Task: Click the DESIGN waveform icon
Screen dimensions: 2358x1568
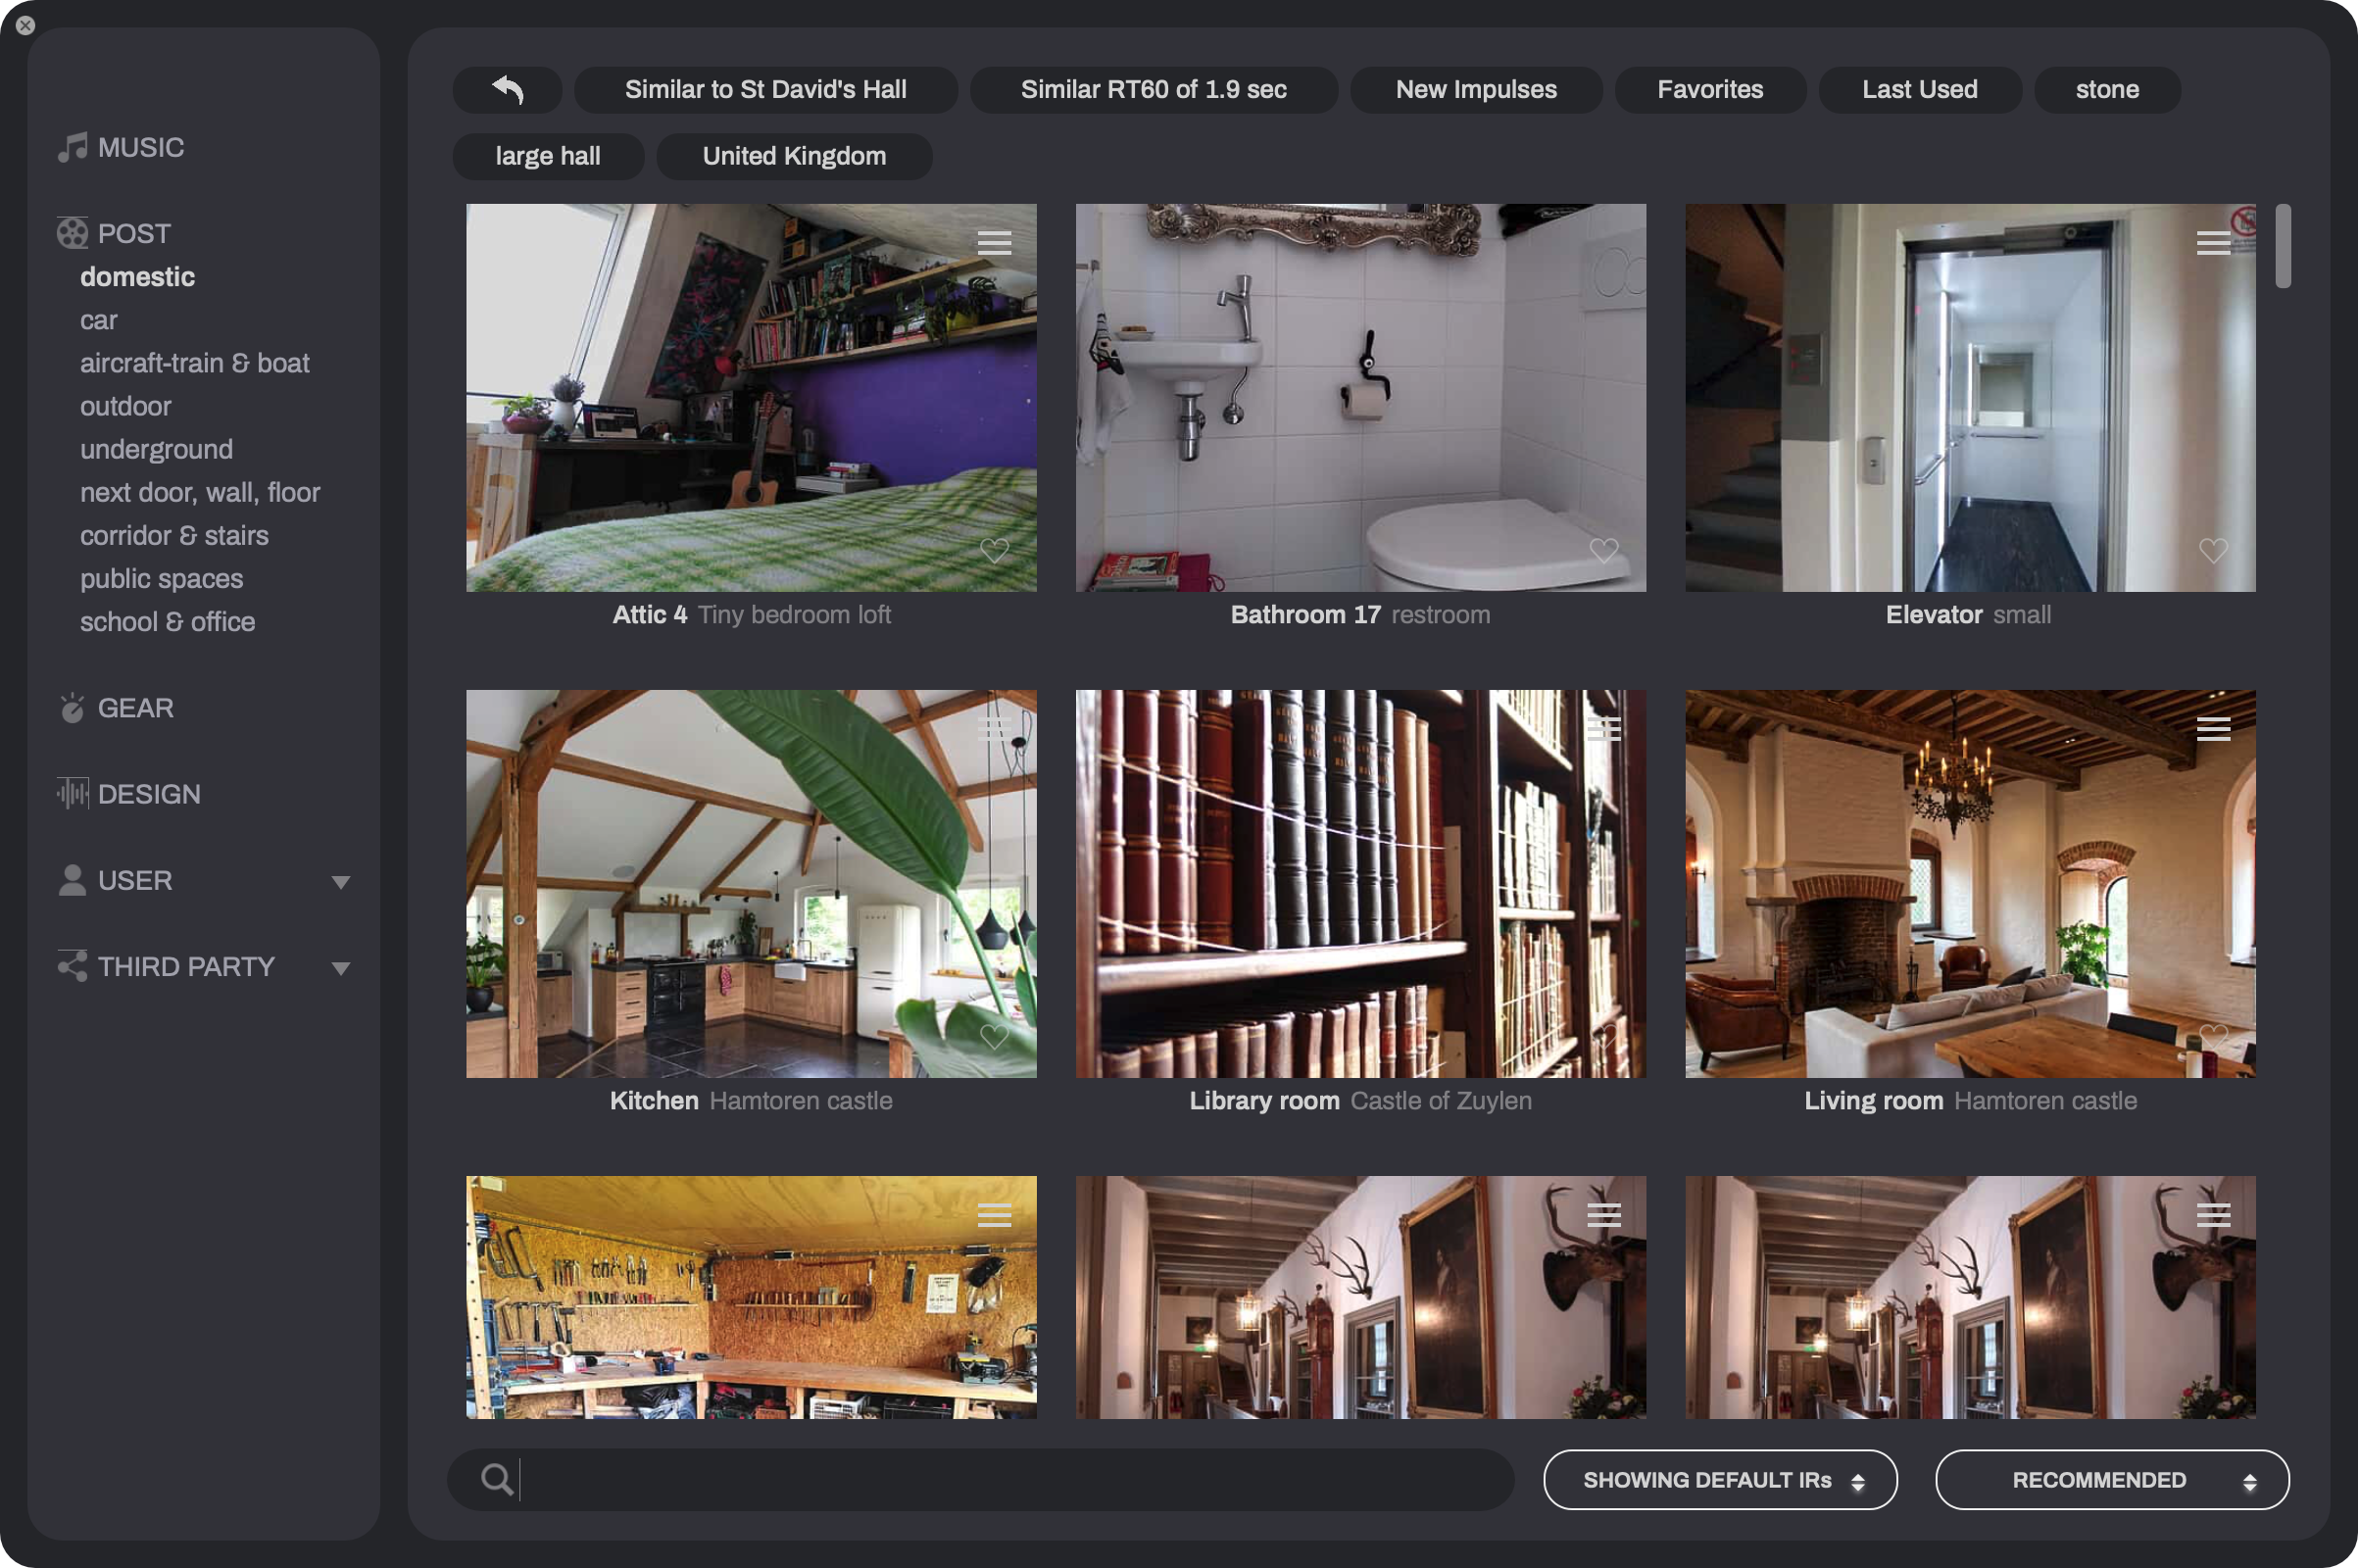Action: (x=72, y=794)
